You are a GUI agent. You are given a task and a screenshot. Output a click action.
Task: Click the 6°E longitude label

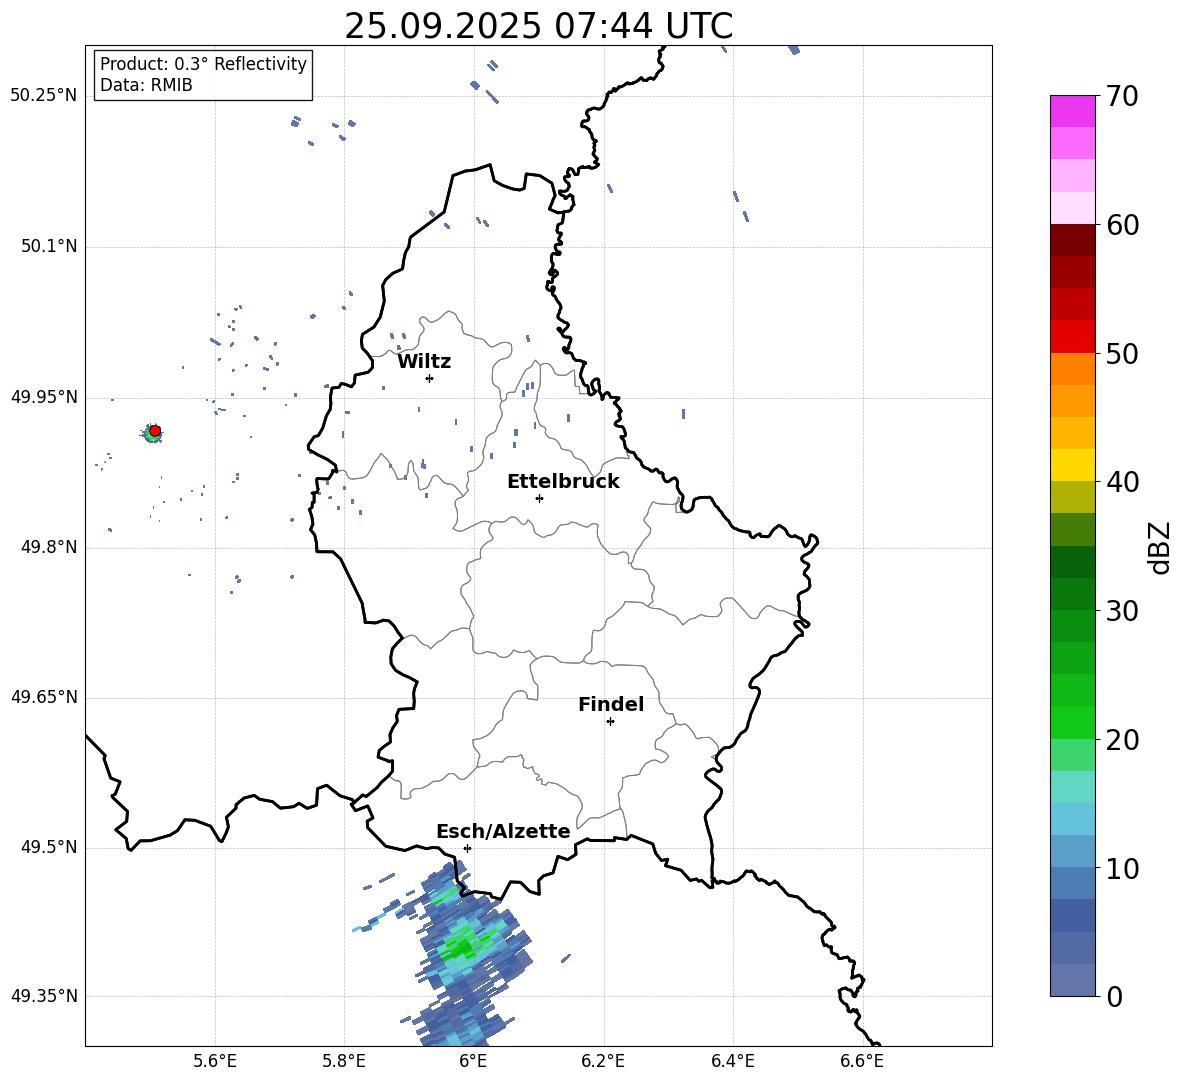[473, 1062]
